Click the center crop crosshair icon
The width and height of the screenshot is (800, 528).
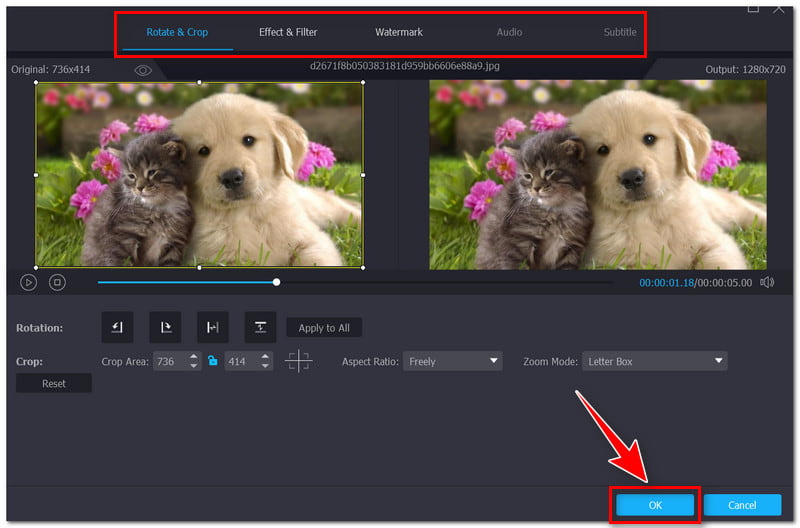pos(298,361)
